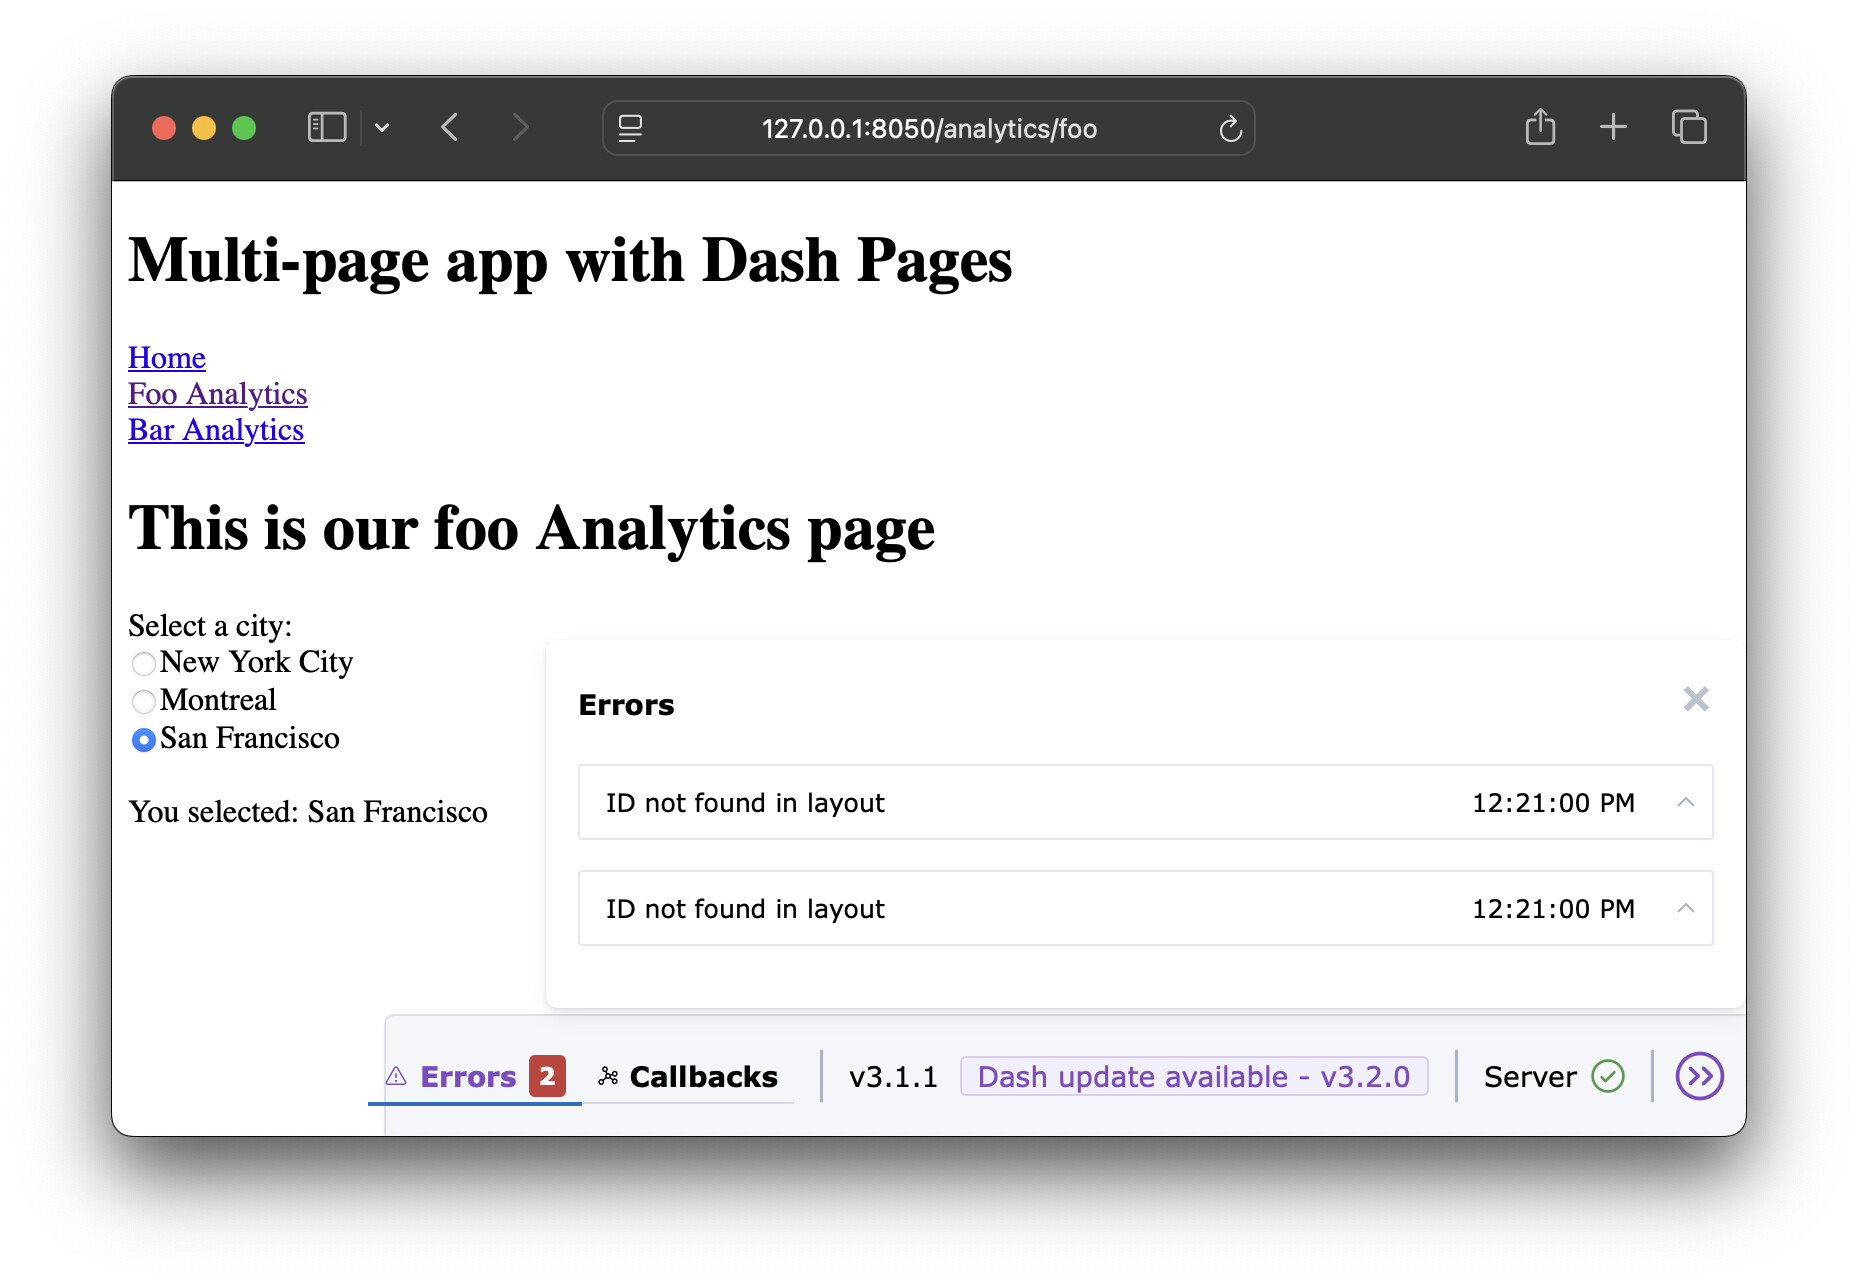1858x1284 pixels.
Task: Open the Bar Analytics link
Action: tap(216, 430)
